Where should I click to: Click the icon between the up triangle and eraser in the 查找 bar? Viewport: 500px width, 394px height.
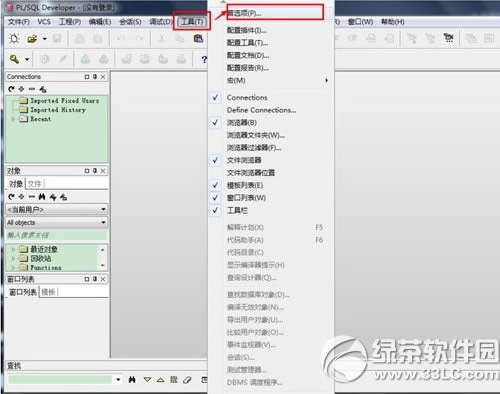174,379
